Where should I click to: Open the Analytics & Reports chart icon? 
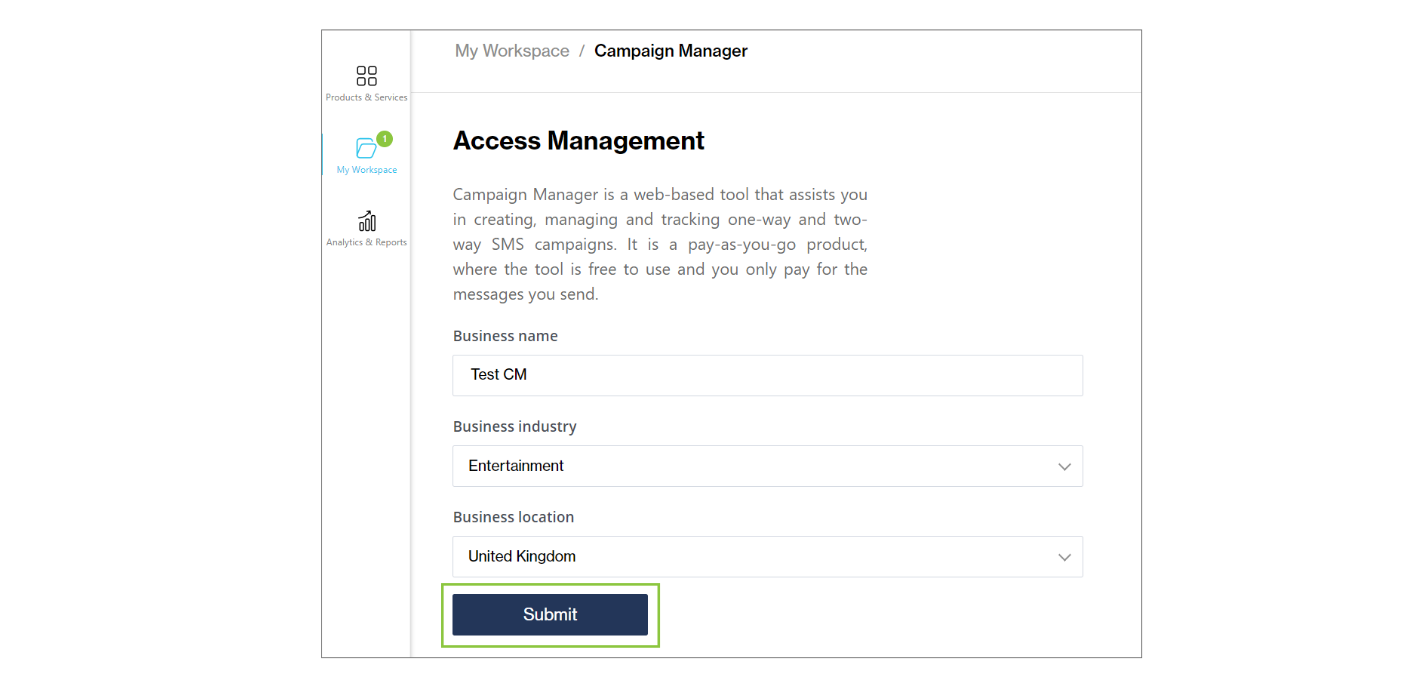tap(366, 221)
